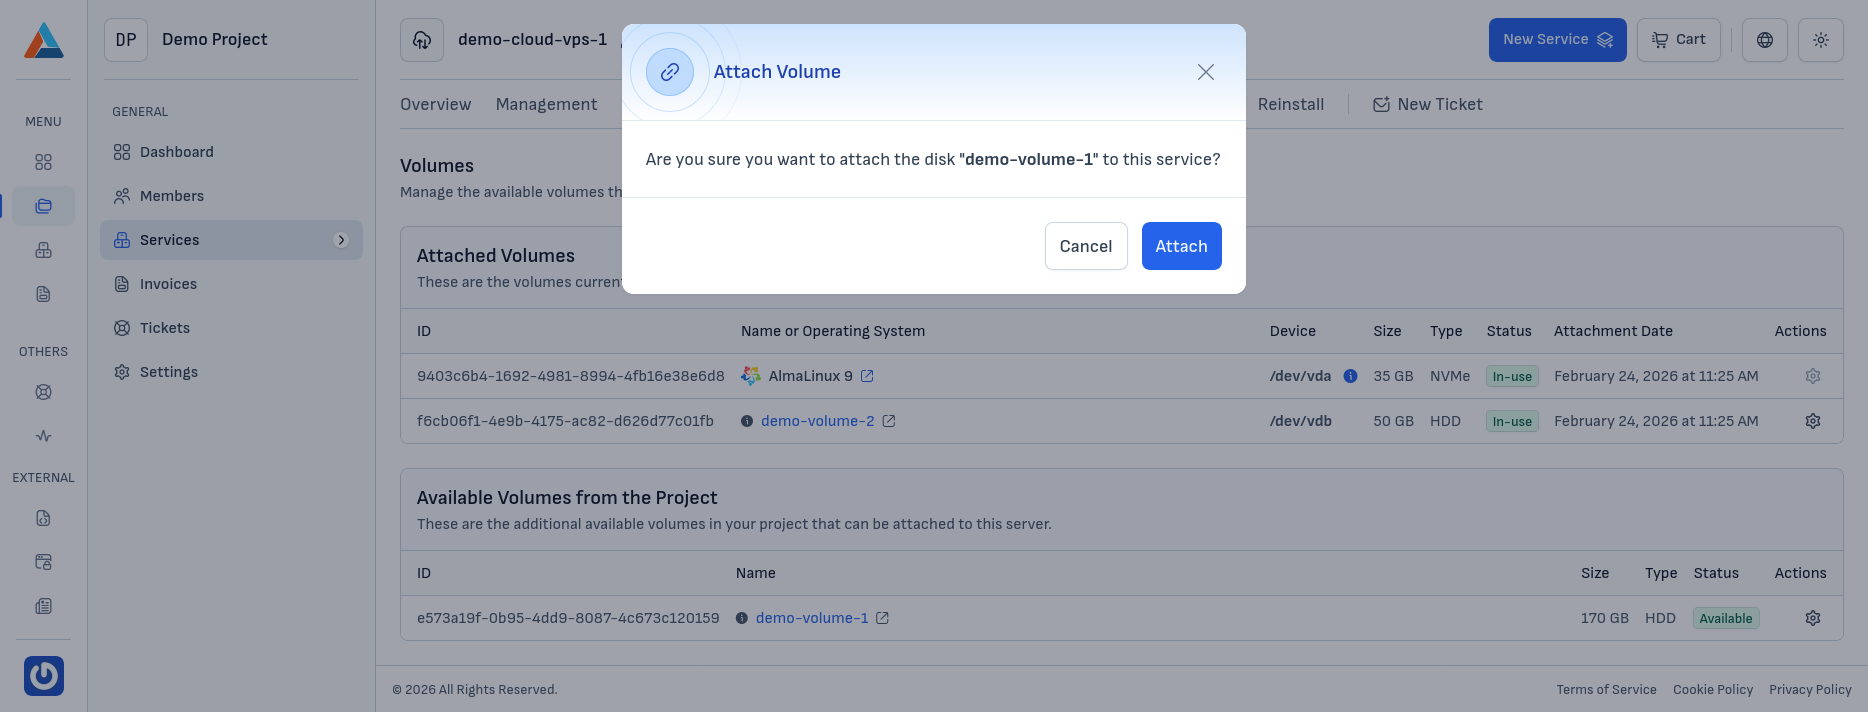This screenshot has height=712, width=1868.
Task: Open the shopping Cart
Action: tap(1678, 40)
